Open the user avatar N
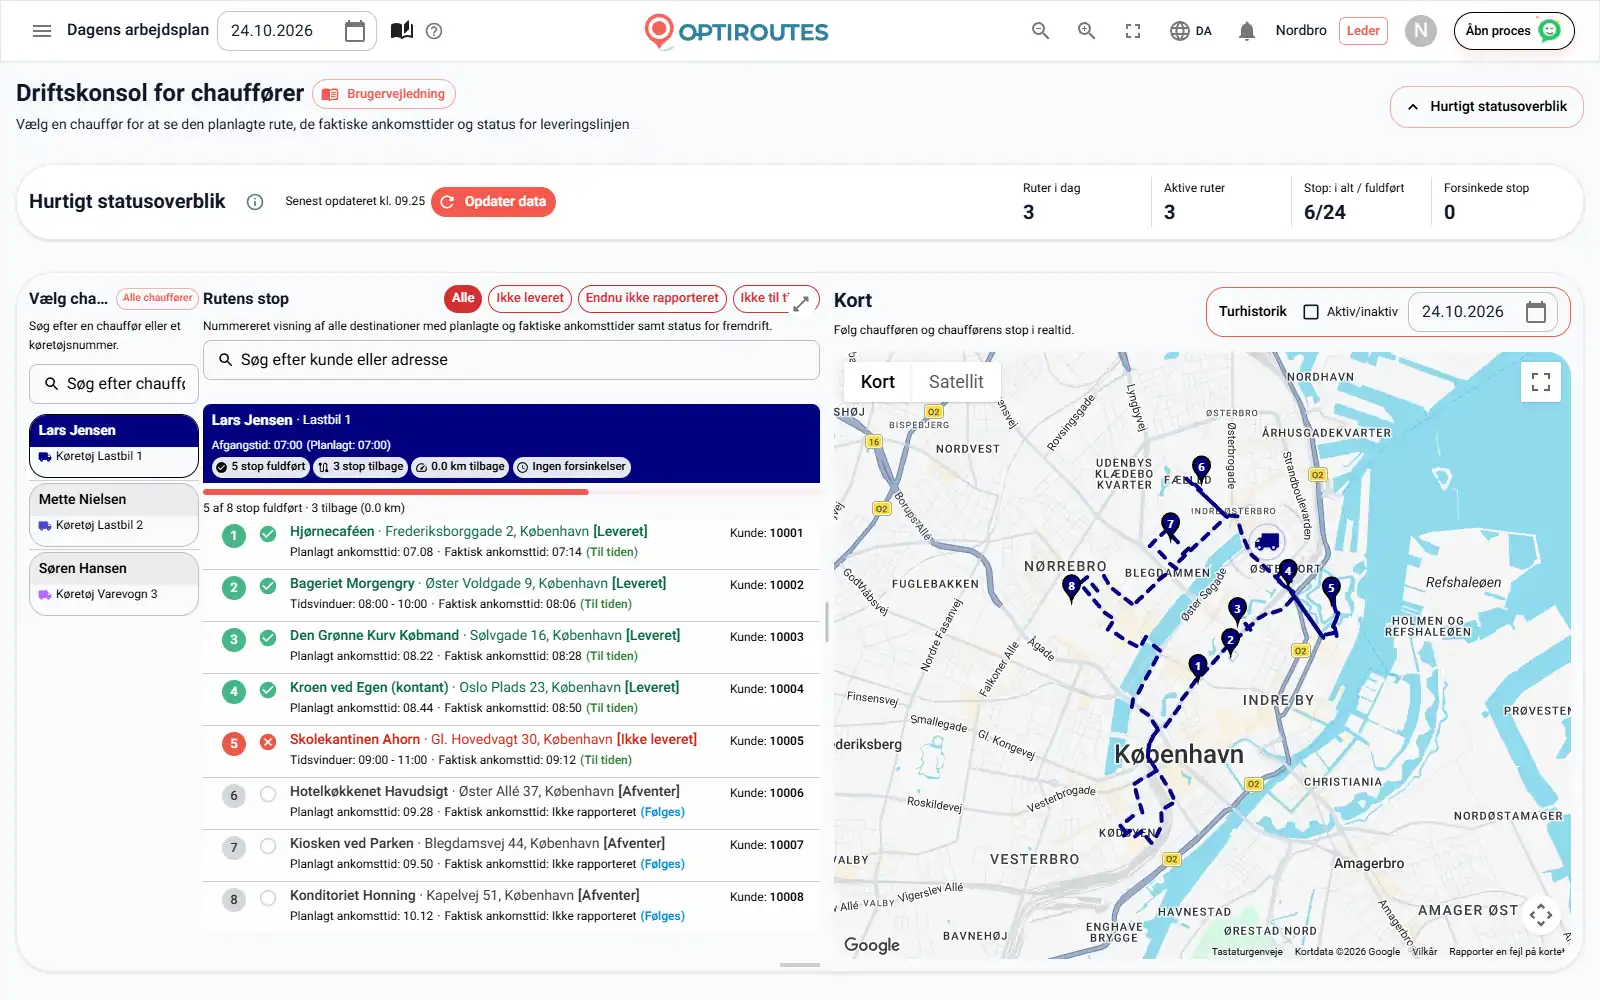The width and height of the screenshot is (1600, 1000). tap(1420, 31)
